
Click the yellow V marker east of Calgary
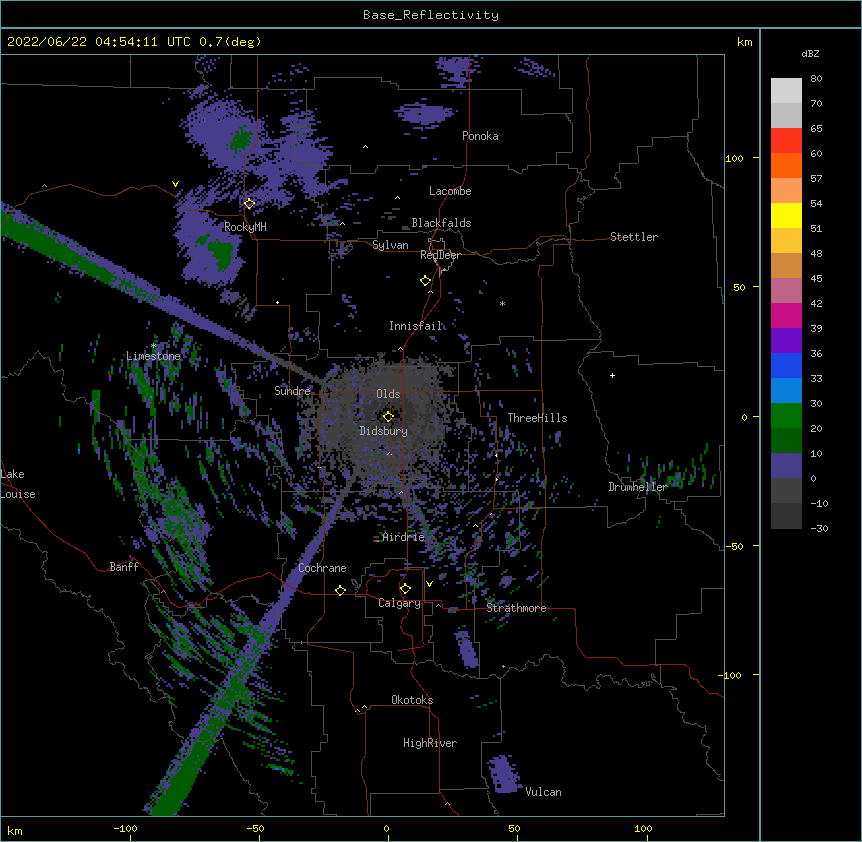tap(429, 584)
